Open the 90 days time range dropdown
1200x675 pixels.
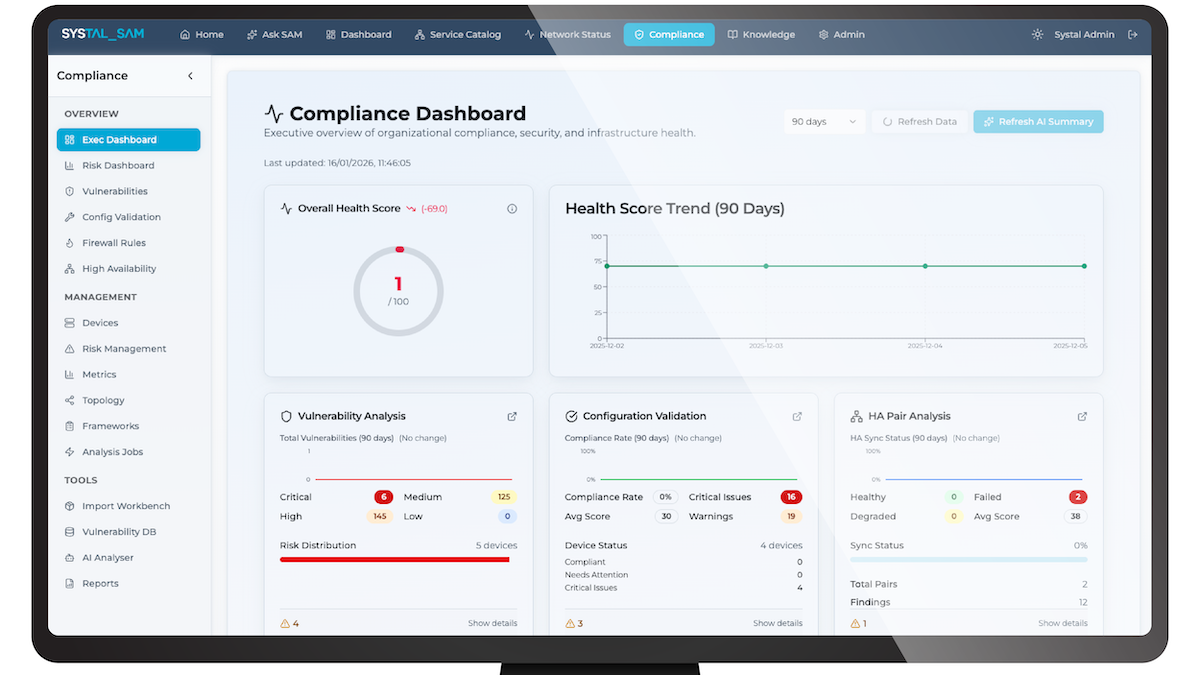pyautogui.click(x=823, y=121)
